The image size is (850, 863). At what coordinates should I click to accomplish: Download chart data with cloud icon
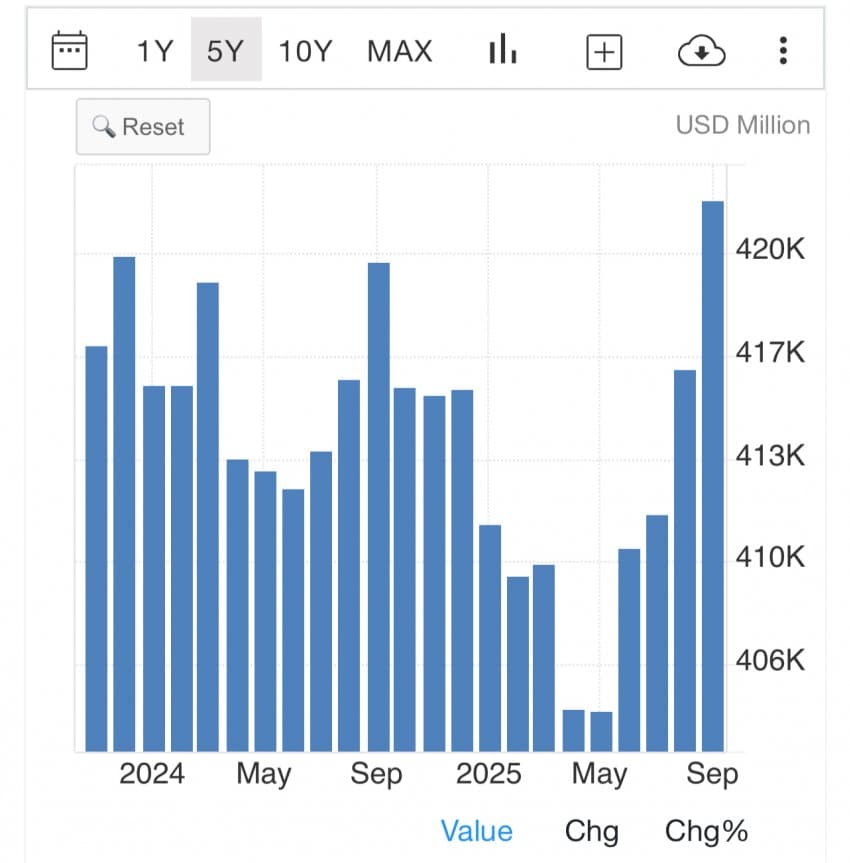tap(701, 51)
